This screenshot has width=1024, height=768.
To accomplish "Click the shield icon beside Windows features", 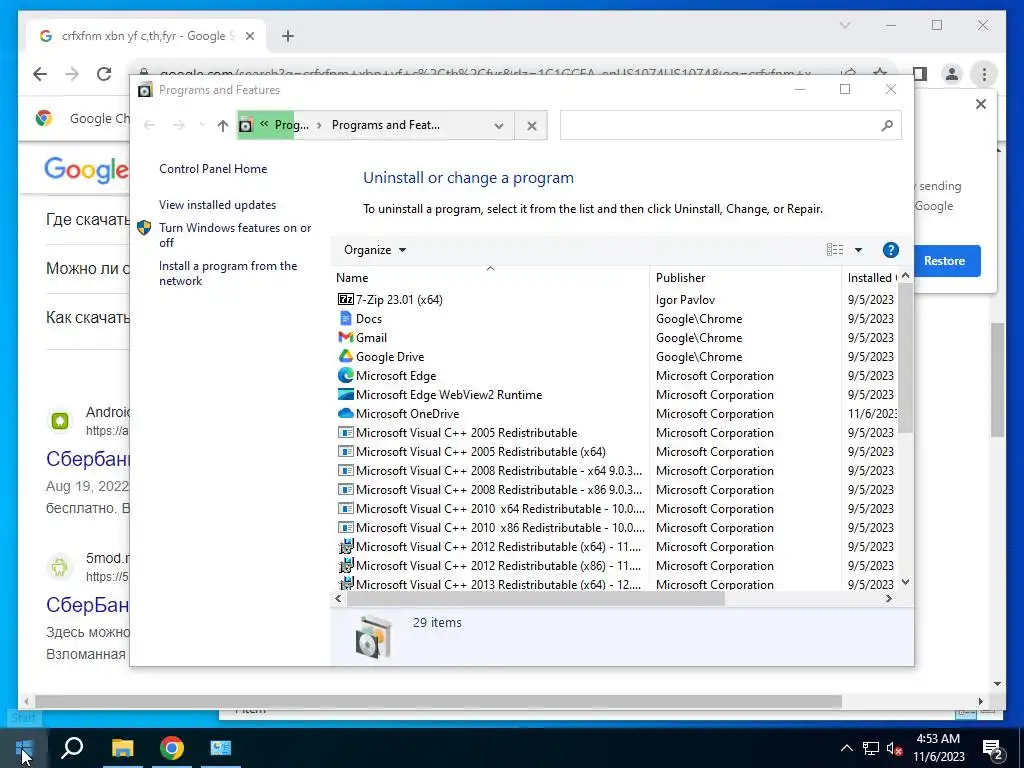I will click(x=144, y=228).
